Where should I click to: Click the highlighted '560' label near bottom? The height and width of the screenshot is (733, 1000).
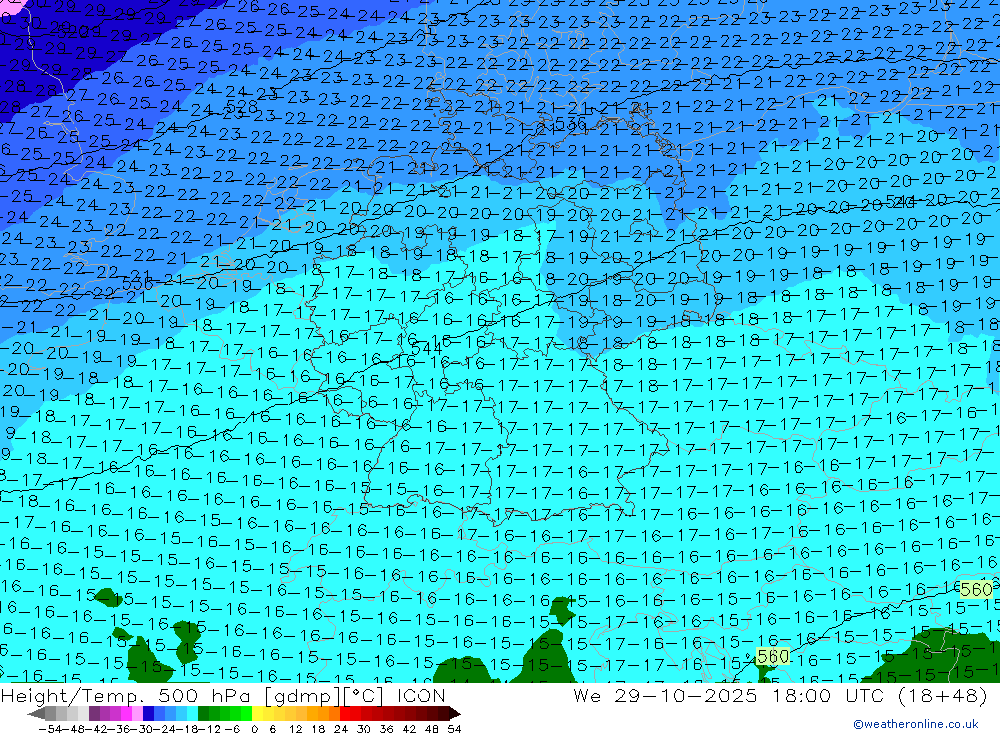coord(773,656)
